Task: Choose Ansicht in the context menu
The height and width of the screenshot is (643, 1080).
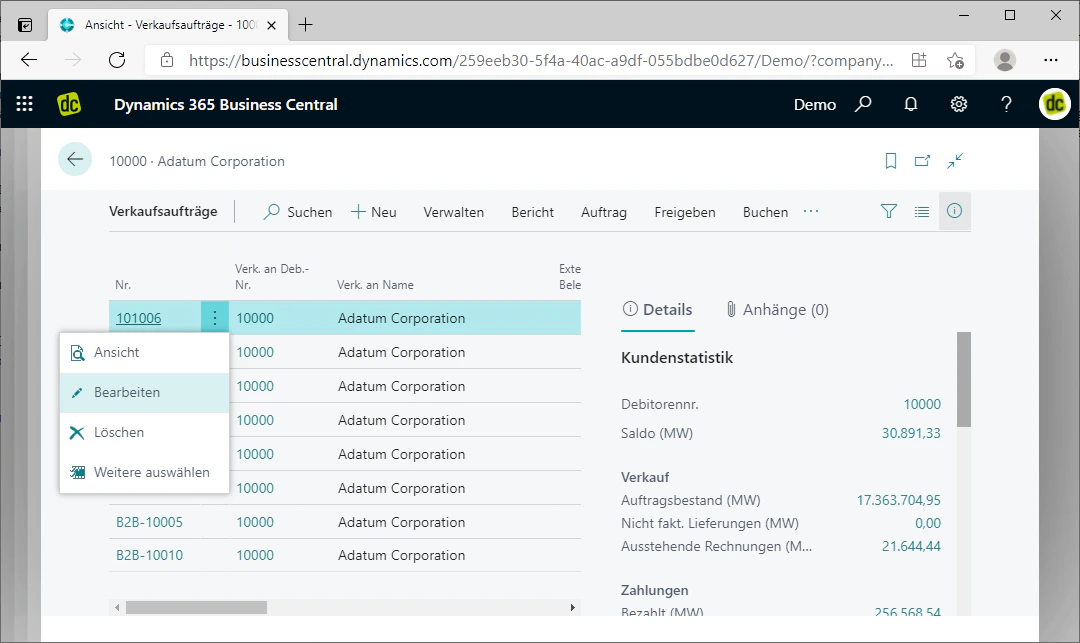Action: pos(145,352)
